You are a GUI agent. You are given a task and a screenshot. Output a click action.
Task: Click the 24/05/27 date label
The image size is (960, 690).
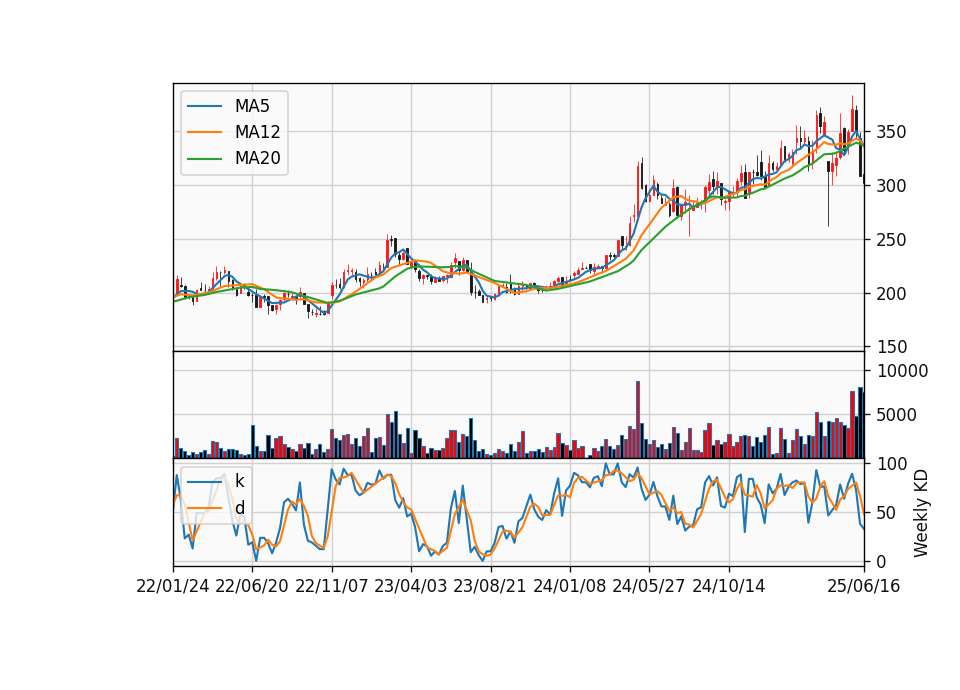[x=649, y=587]
